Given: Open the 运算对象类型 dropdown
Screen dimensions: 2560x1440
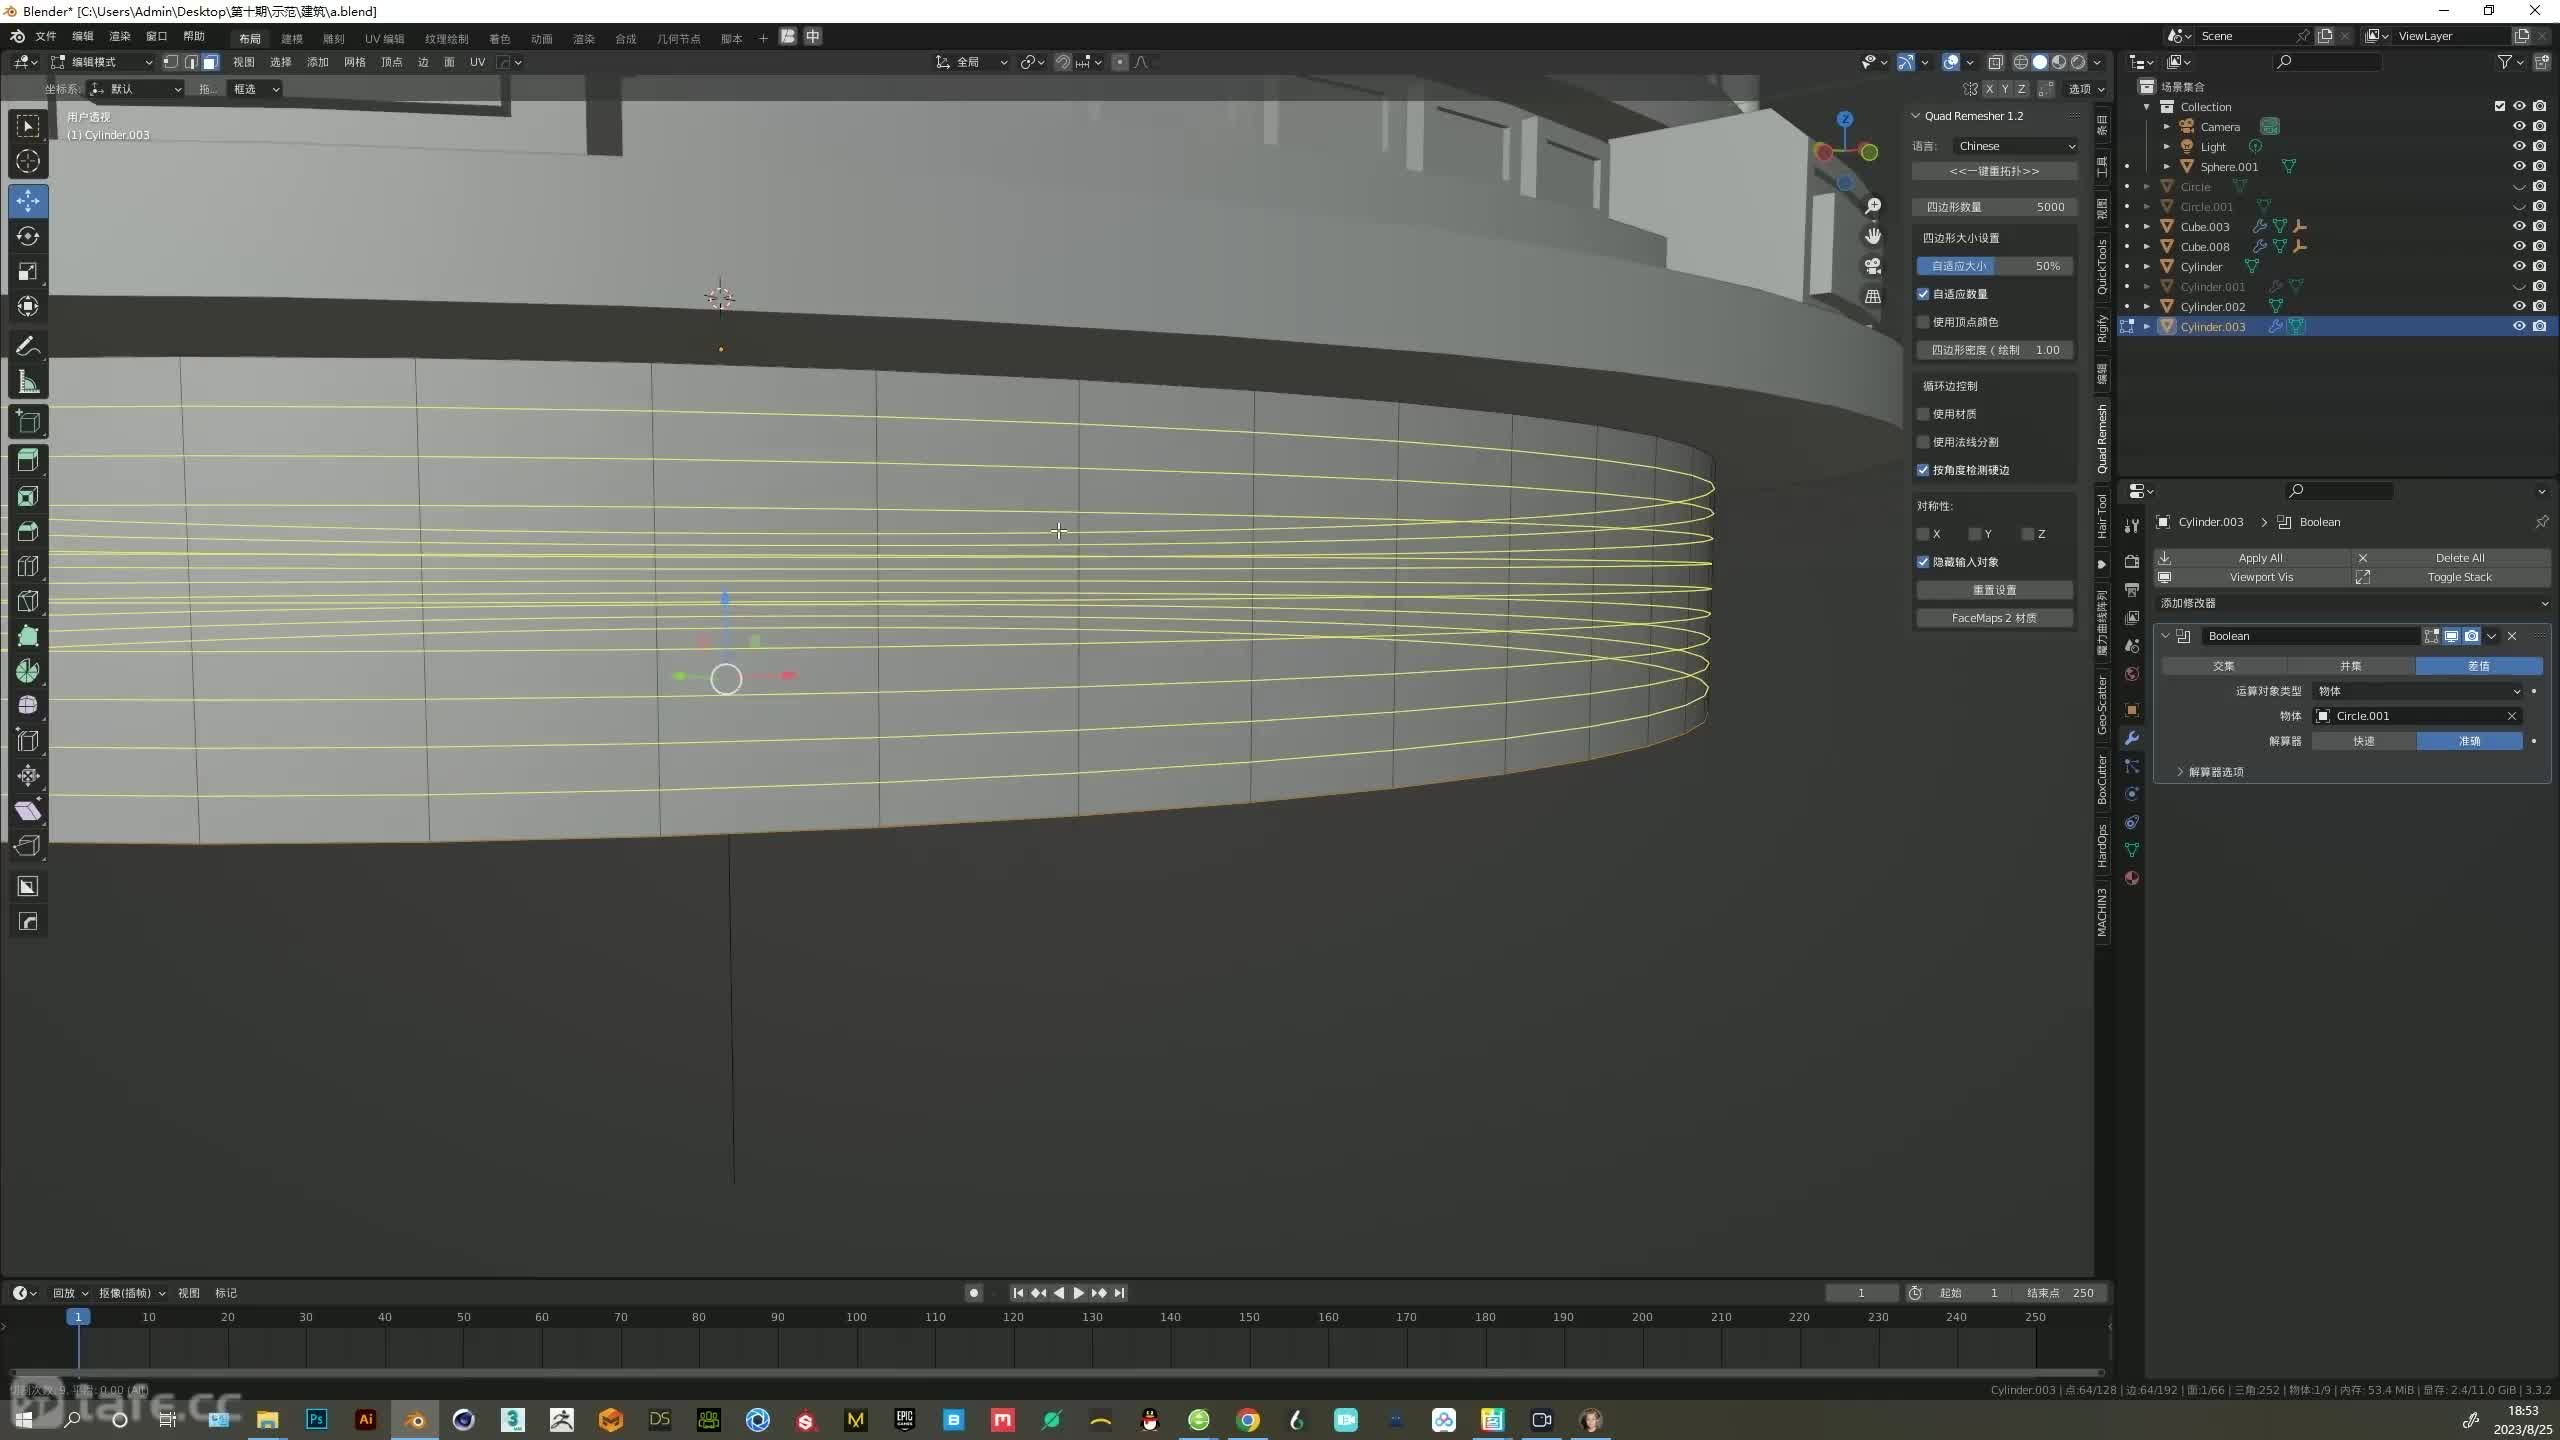Looking at the screenshot, I should pos(2418,691).
